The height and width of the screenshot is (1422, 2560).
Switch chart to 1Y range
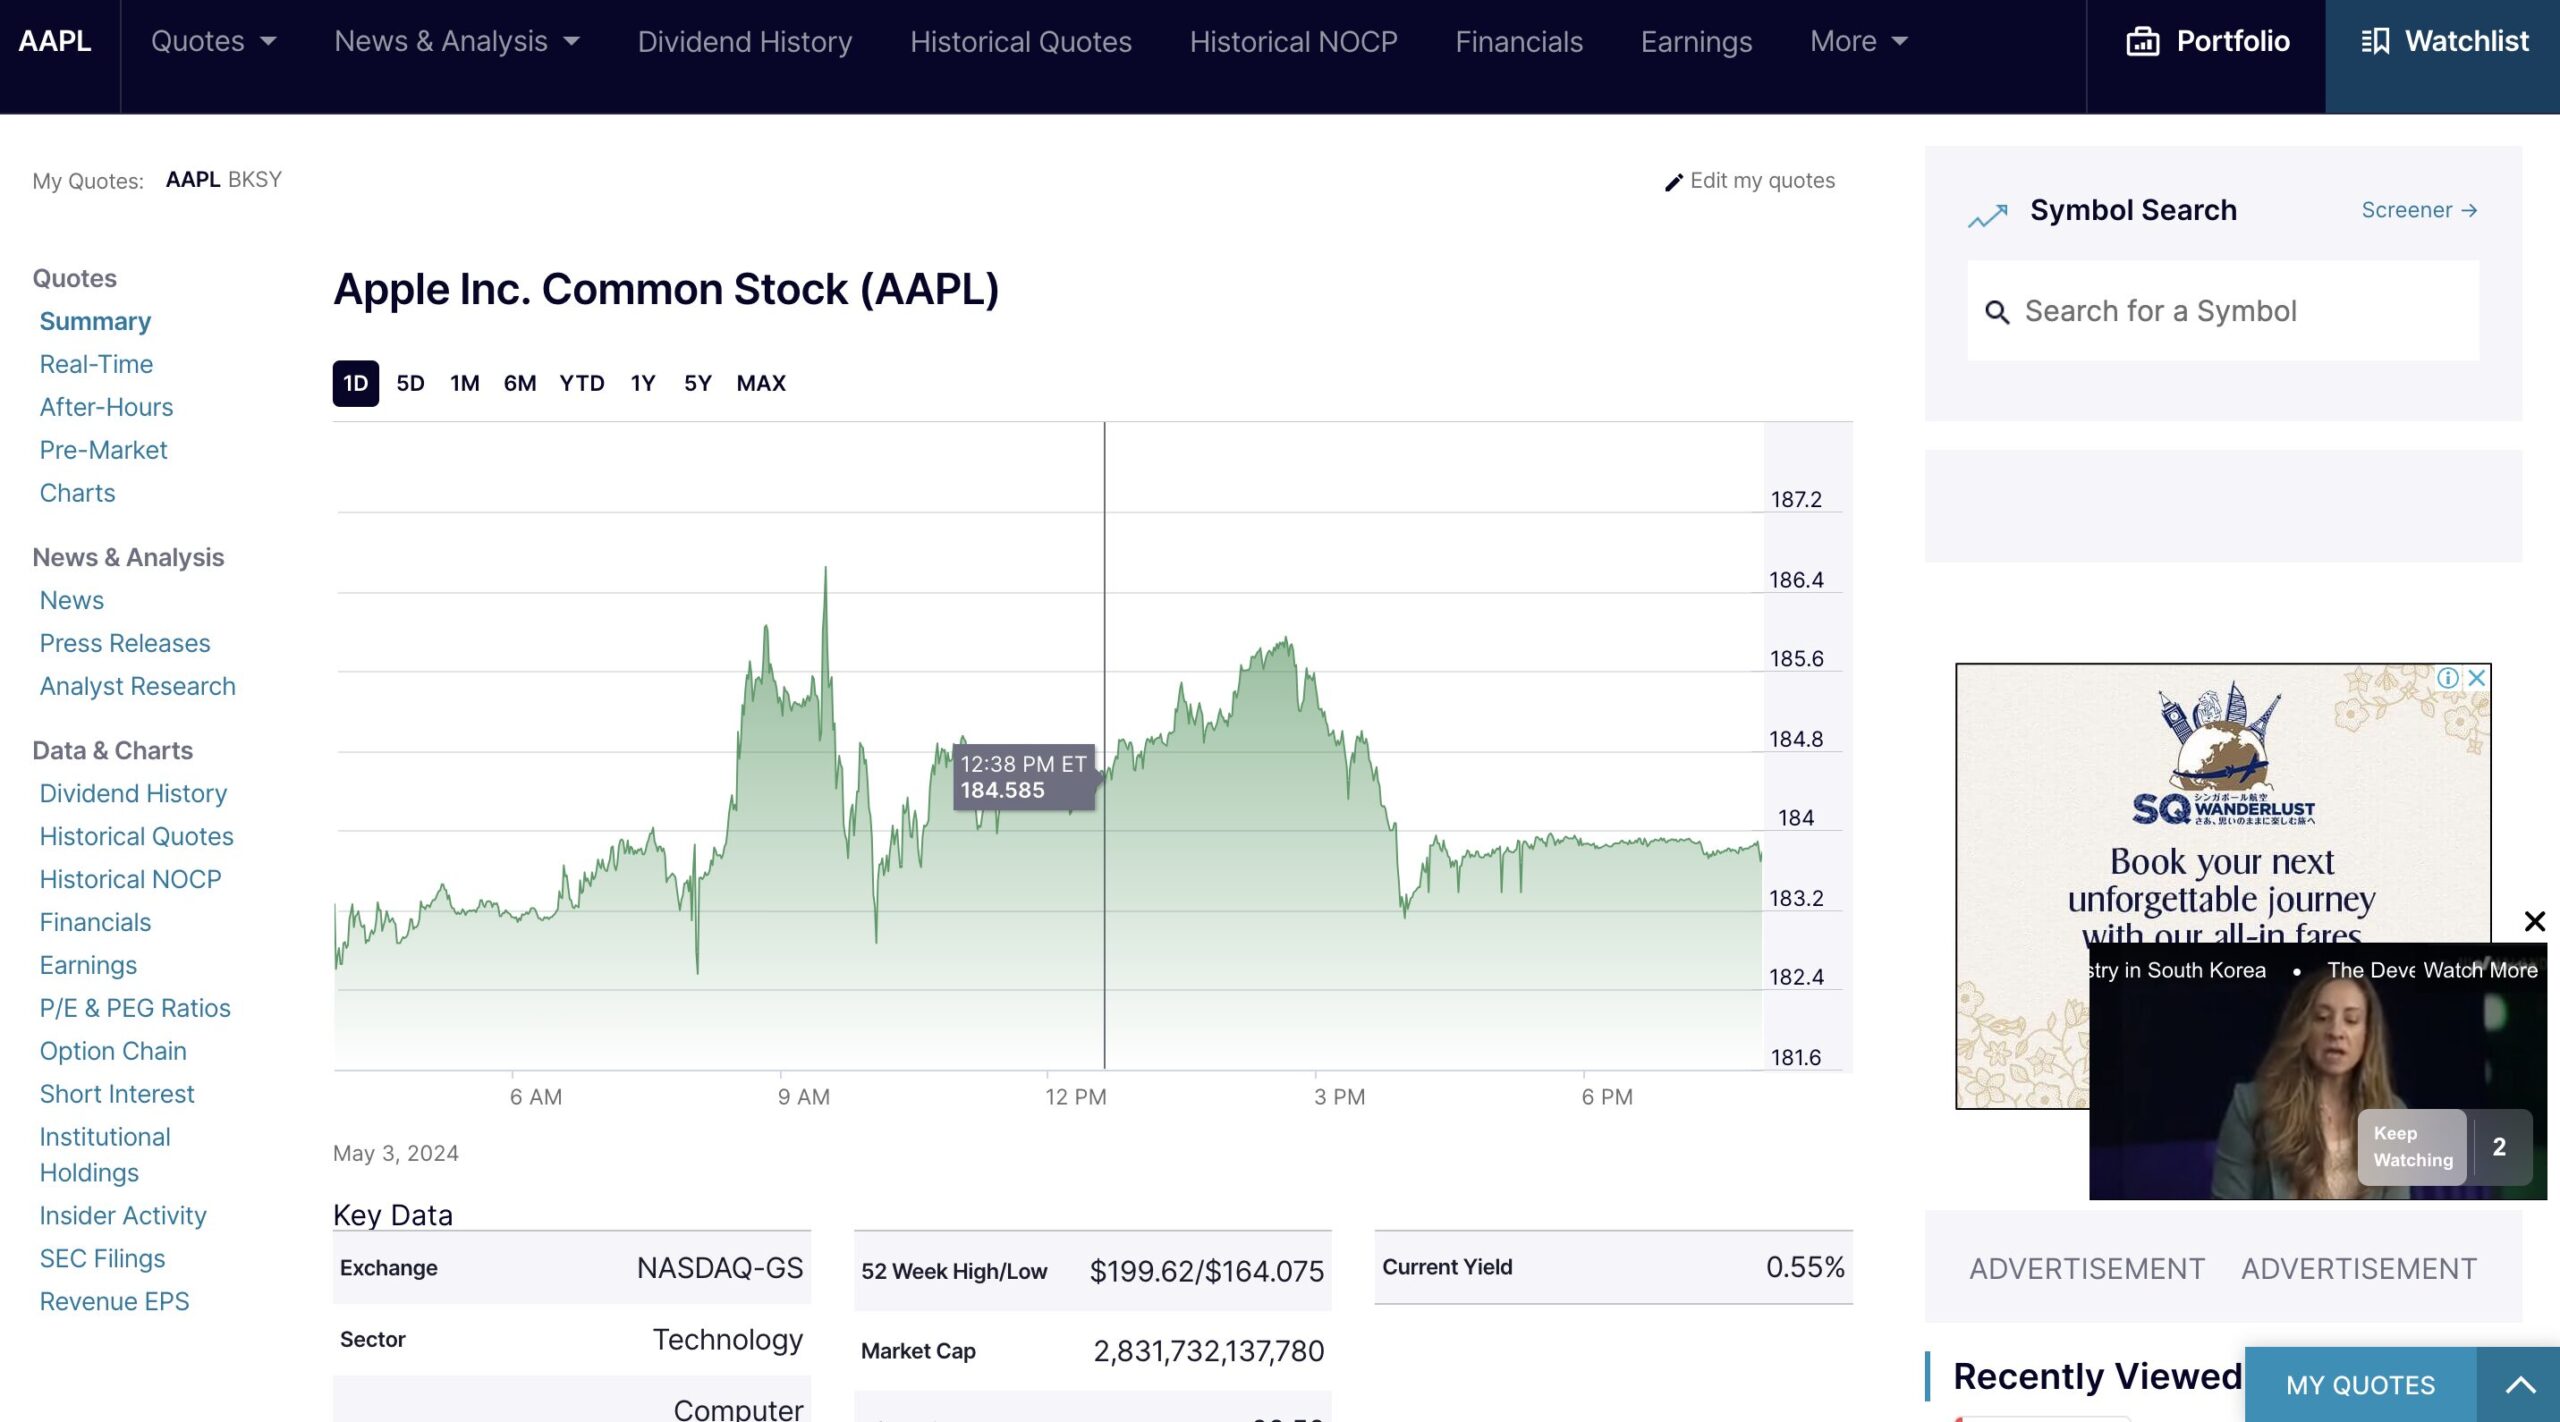(643, 383)
